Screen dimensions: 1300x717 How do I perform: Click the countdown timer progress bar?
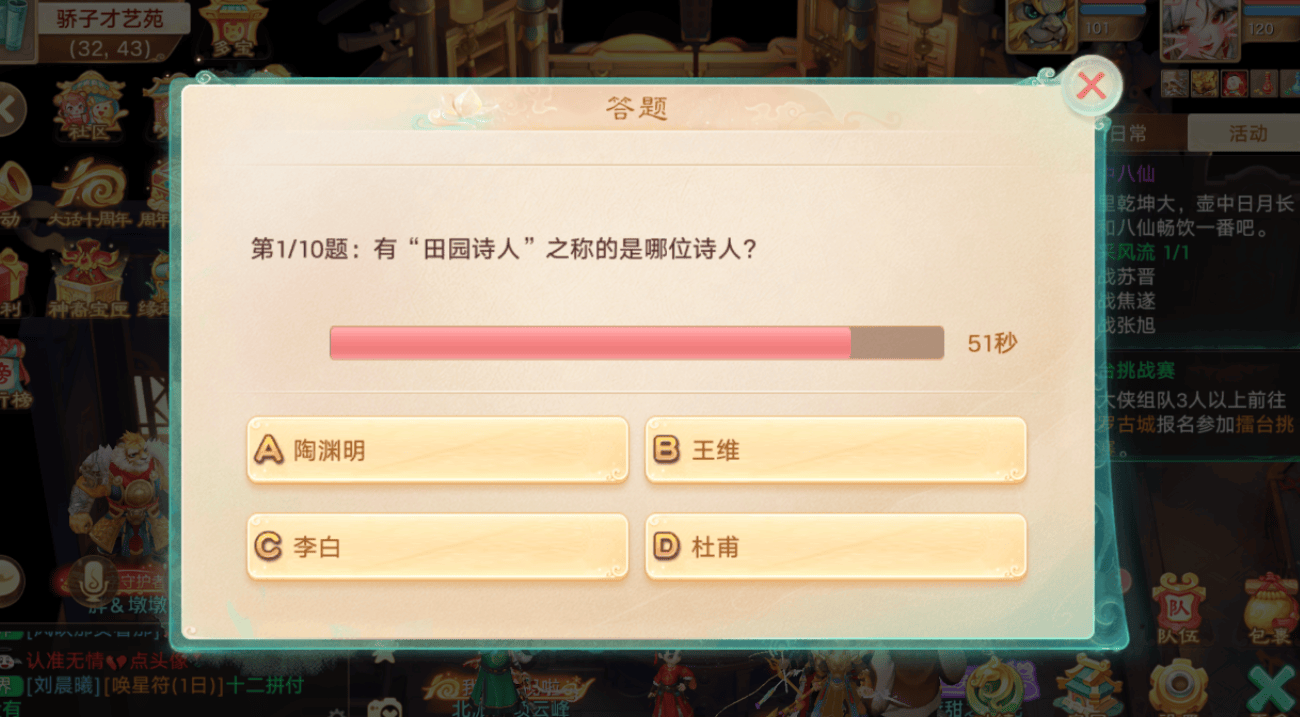pos(636,342)
